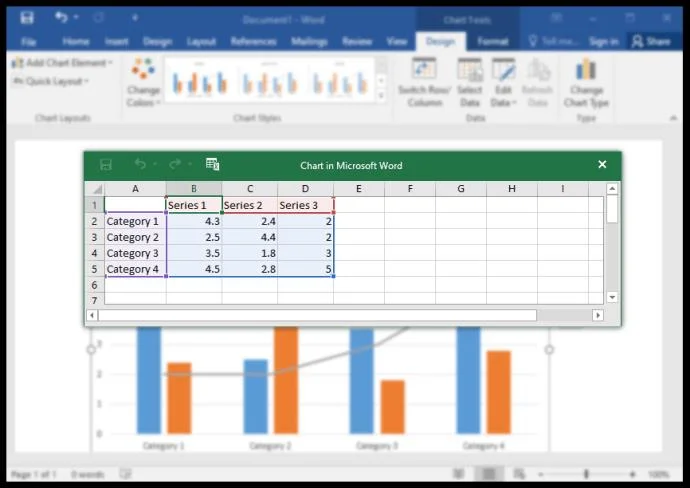The image size is (690, 488).
Task: Click the spreadsheet scroll up arrow
Action: 612,189
